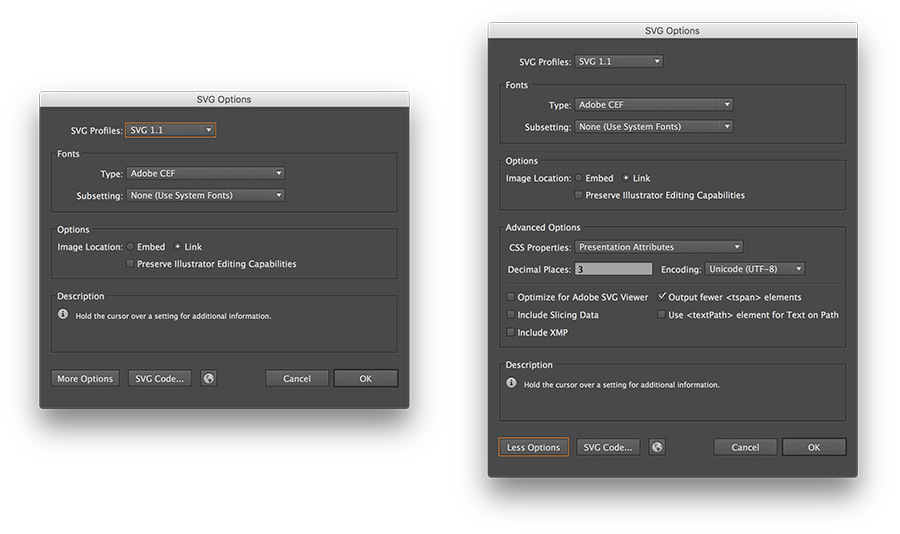Screen dimensions: 900x534
Task: Enable Optimize for Adobe SVG Viewer
Action: [x=511, y=297]
